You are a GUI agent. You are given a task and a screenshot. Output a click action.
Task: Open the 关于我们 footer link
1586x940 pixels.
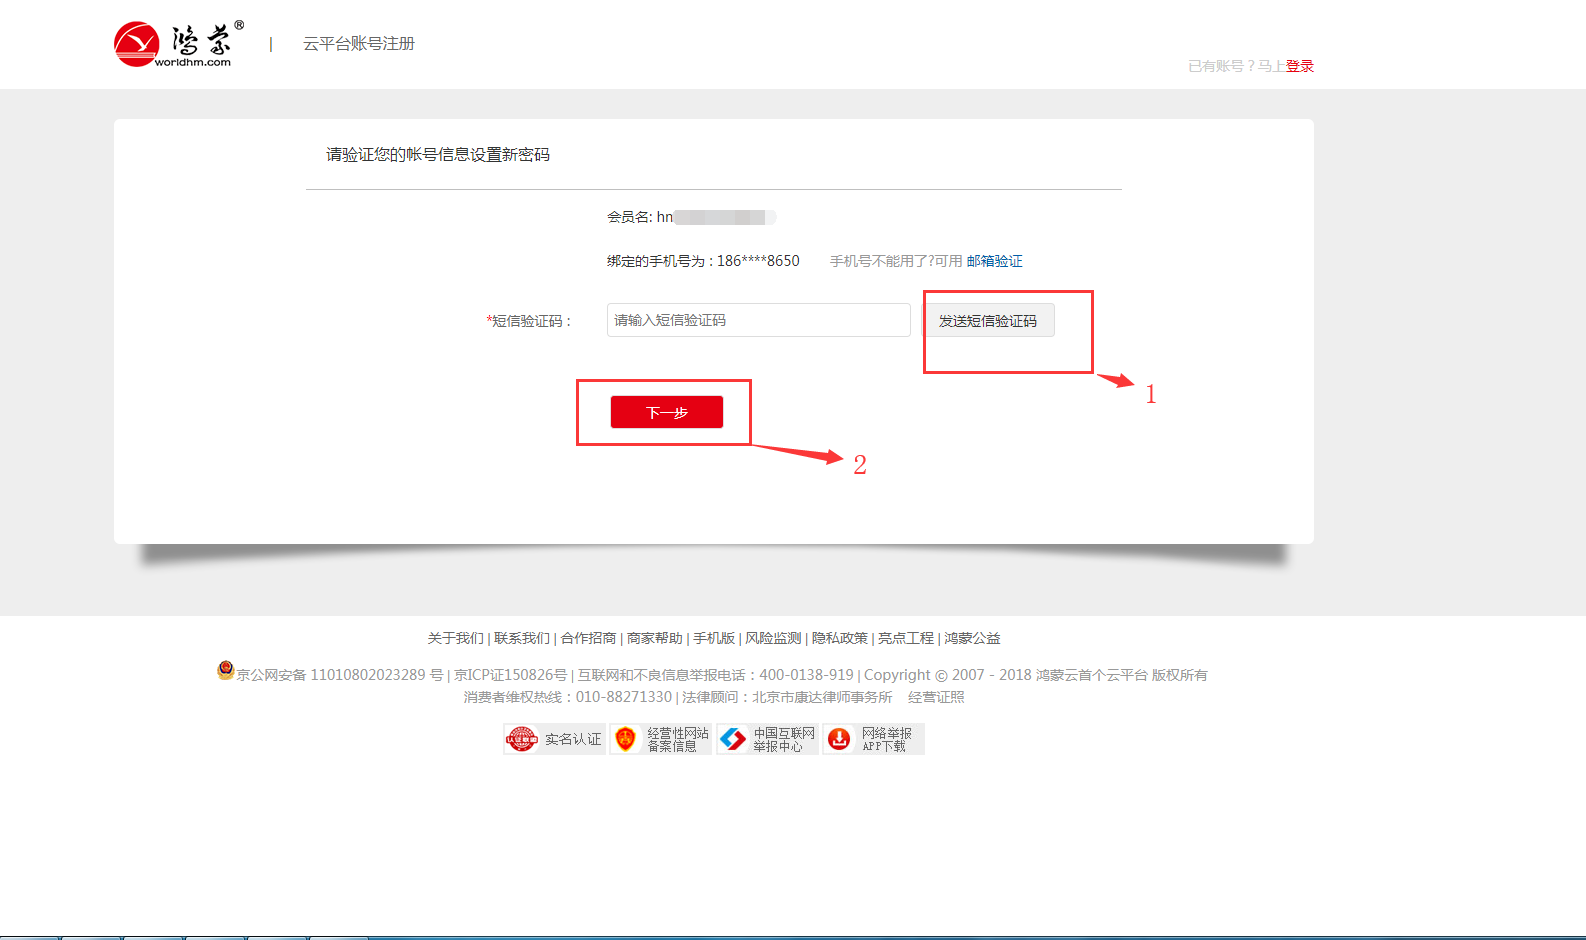(455, 638)
